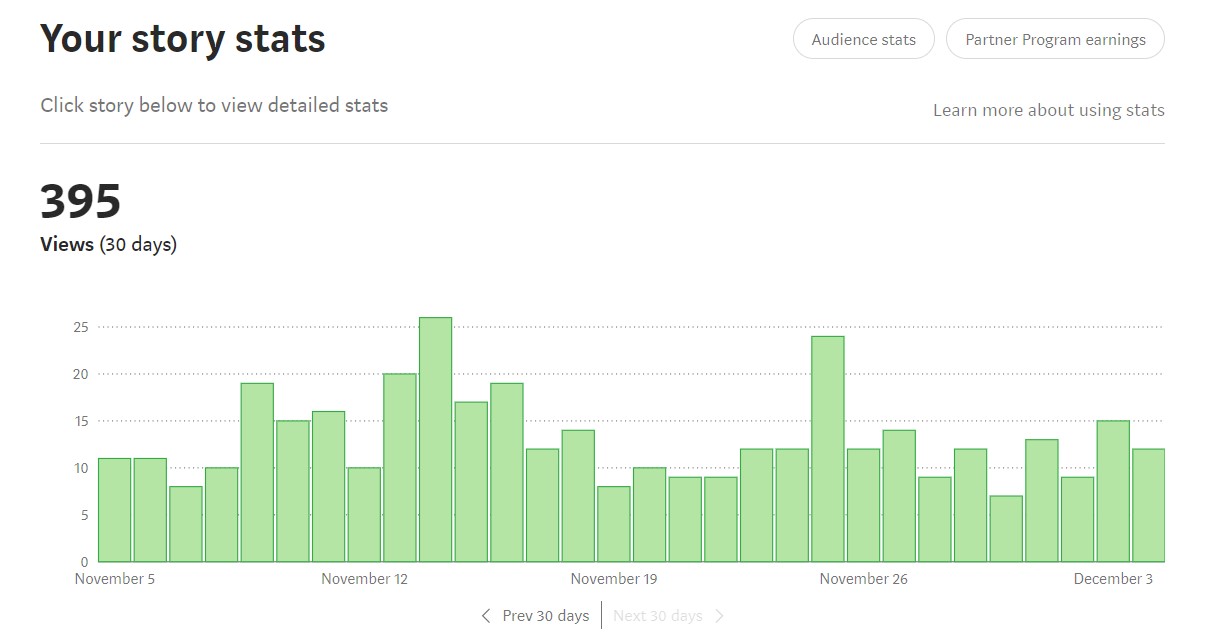
Task: Click the 395 views total number
Action: pyautogui.click(x=80, y=201)
